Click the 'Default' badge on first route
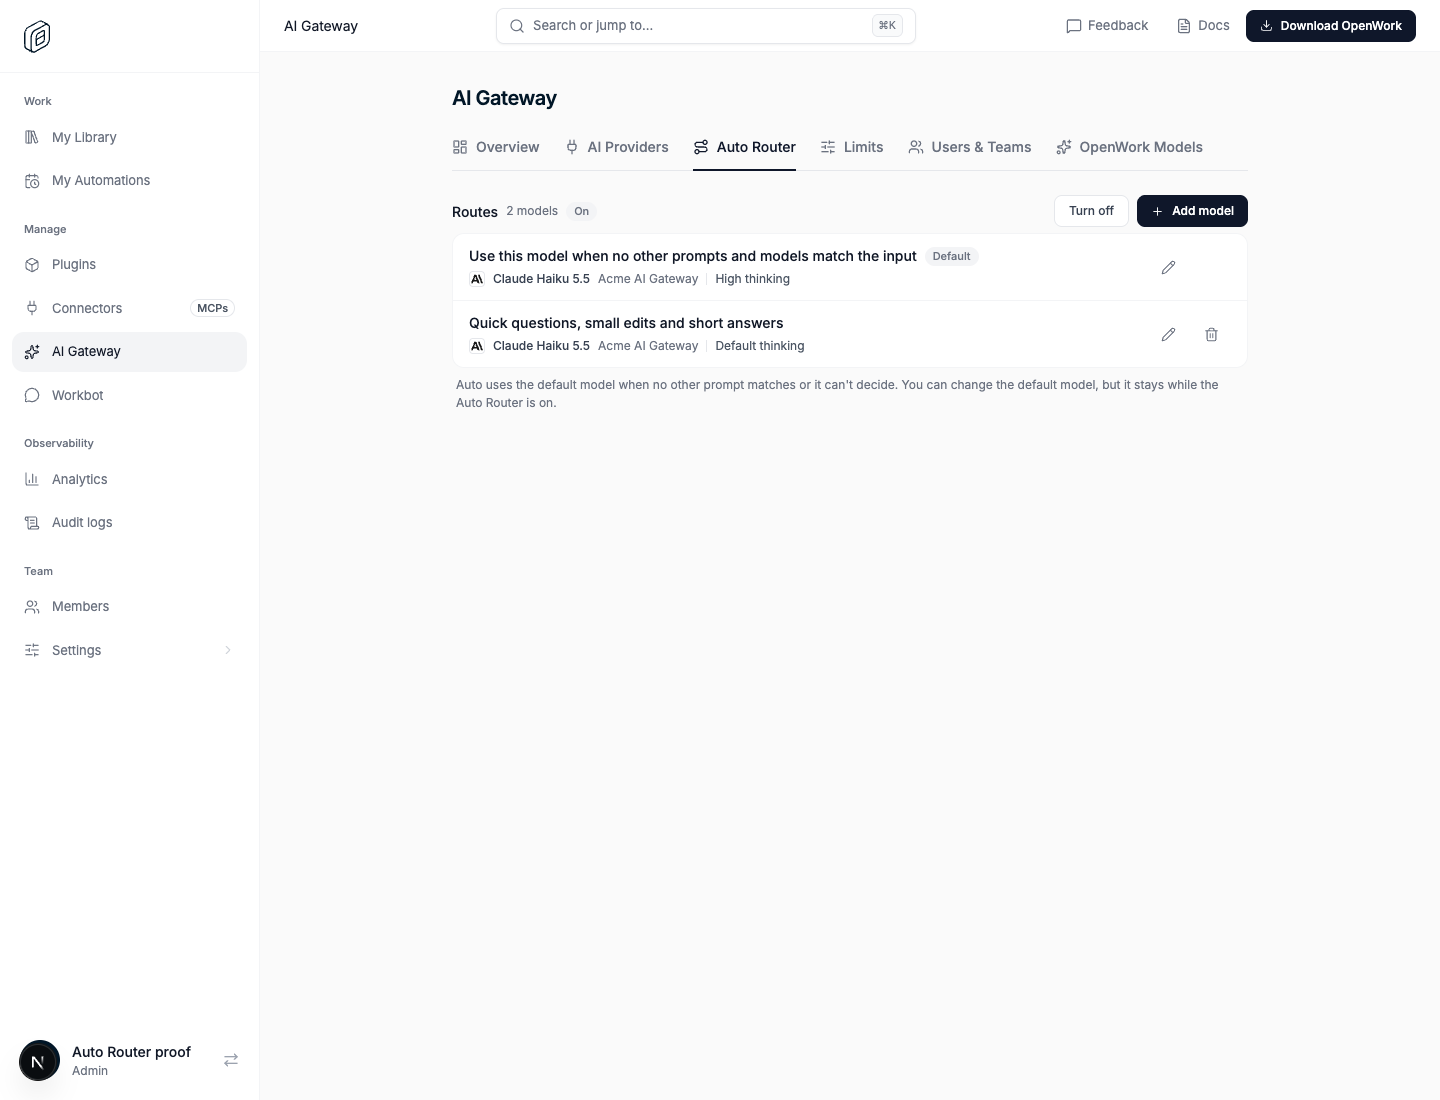The image size is (1440, 1100). click(951, 256)
